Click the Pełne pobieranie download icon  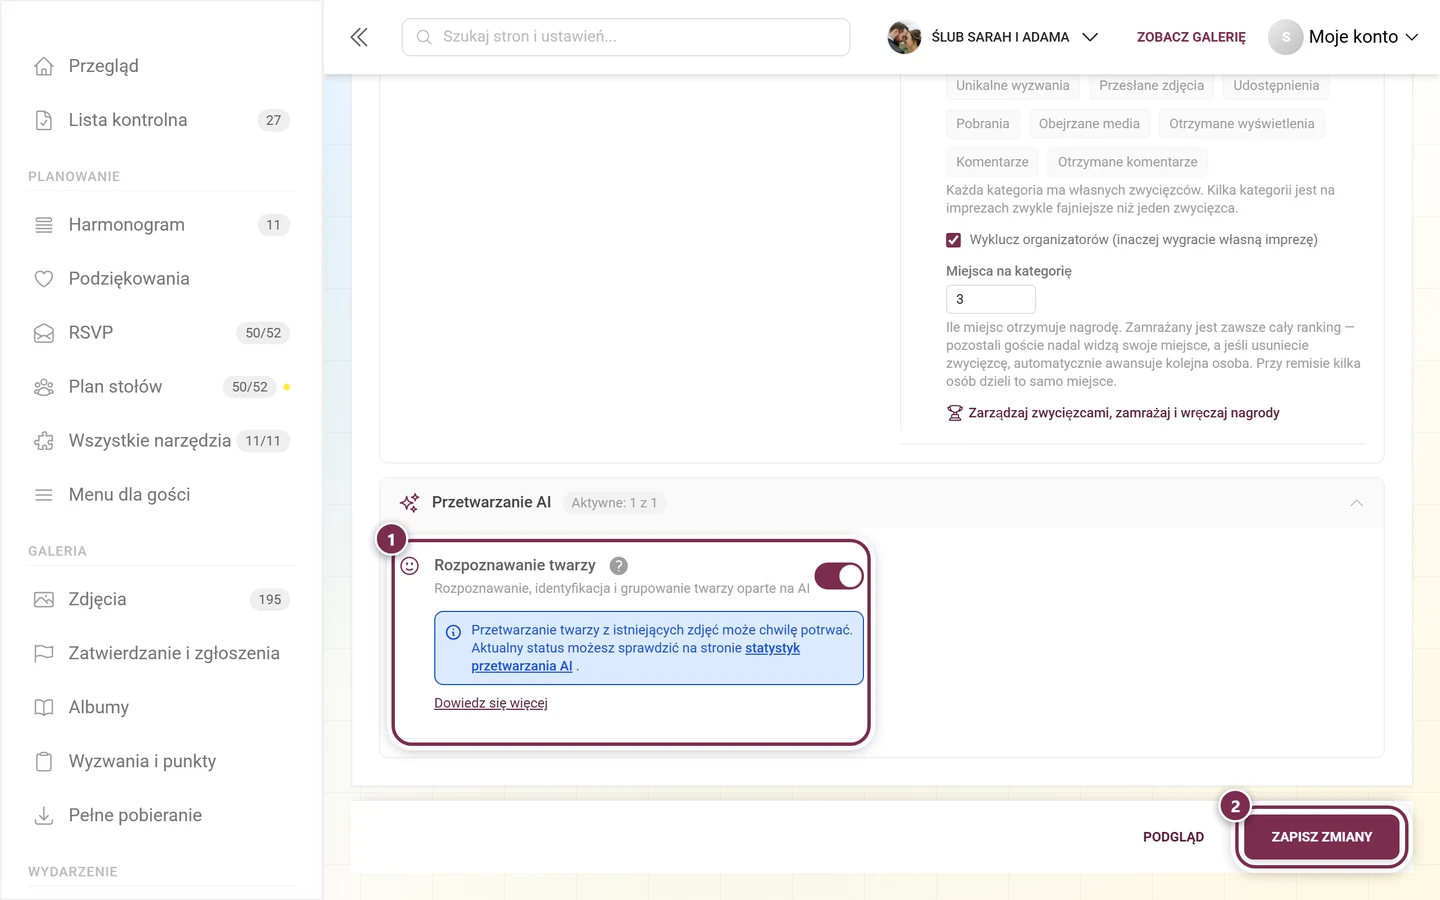tap(44, 816)
